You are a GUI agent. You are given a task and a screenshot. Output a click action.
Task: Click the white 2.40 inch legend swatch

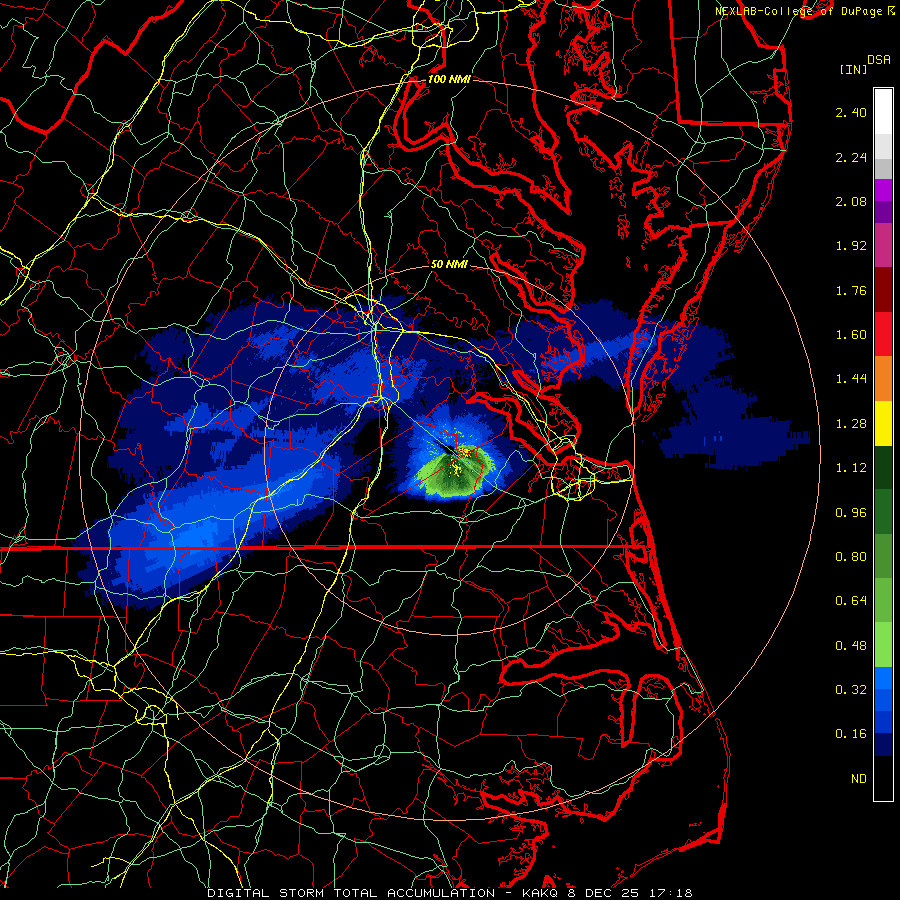click(x=883, y=111)
